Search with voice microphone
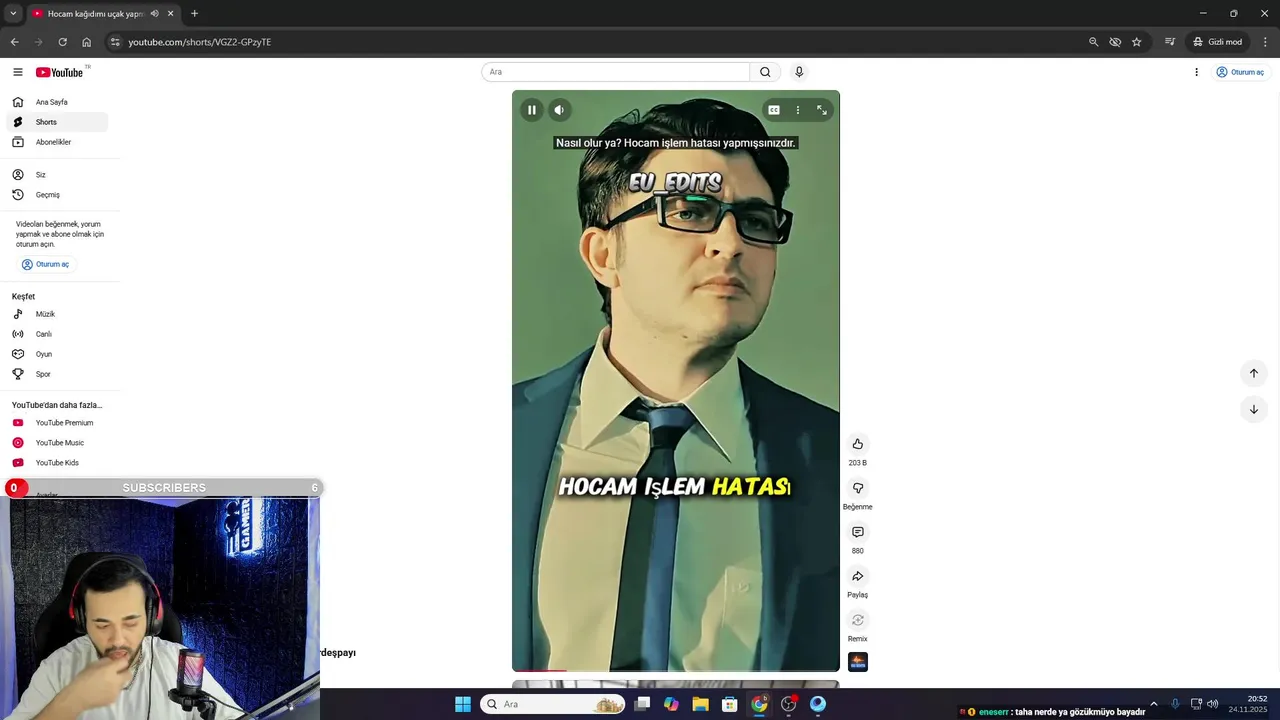The image size is (1280, 720). coord(798,72)
